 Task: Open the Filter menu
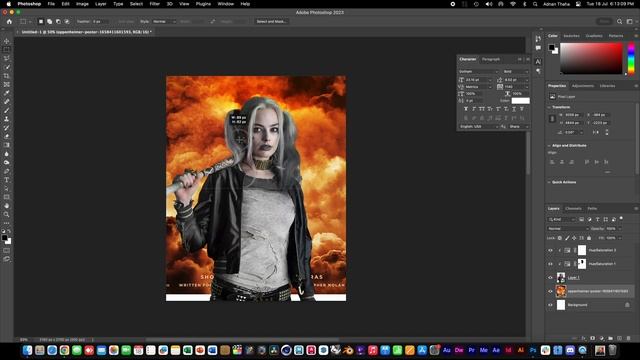[154, 4]
